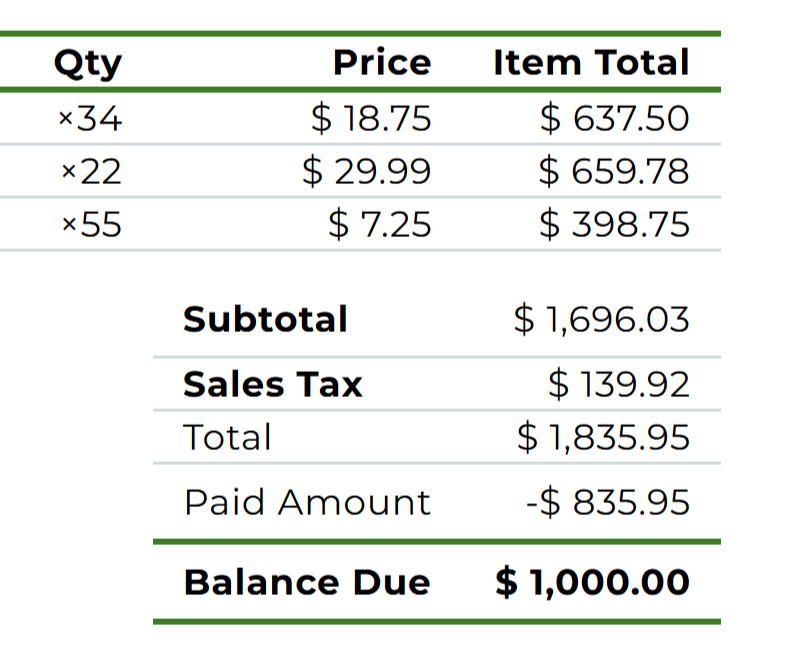Select the Paid Amount label
This screenshot has width=787, height=650.
click(307, 502)
